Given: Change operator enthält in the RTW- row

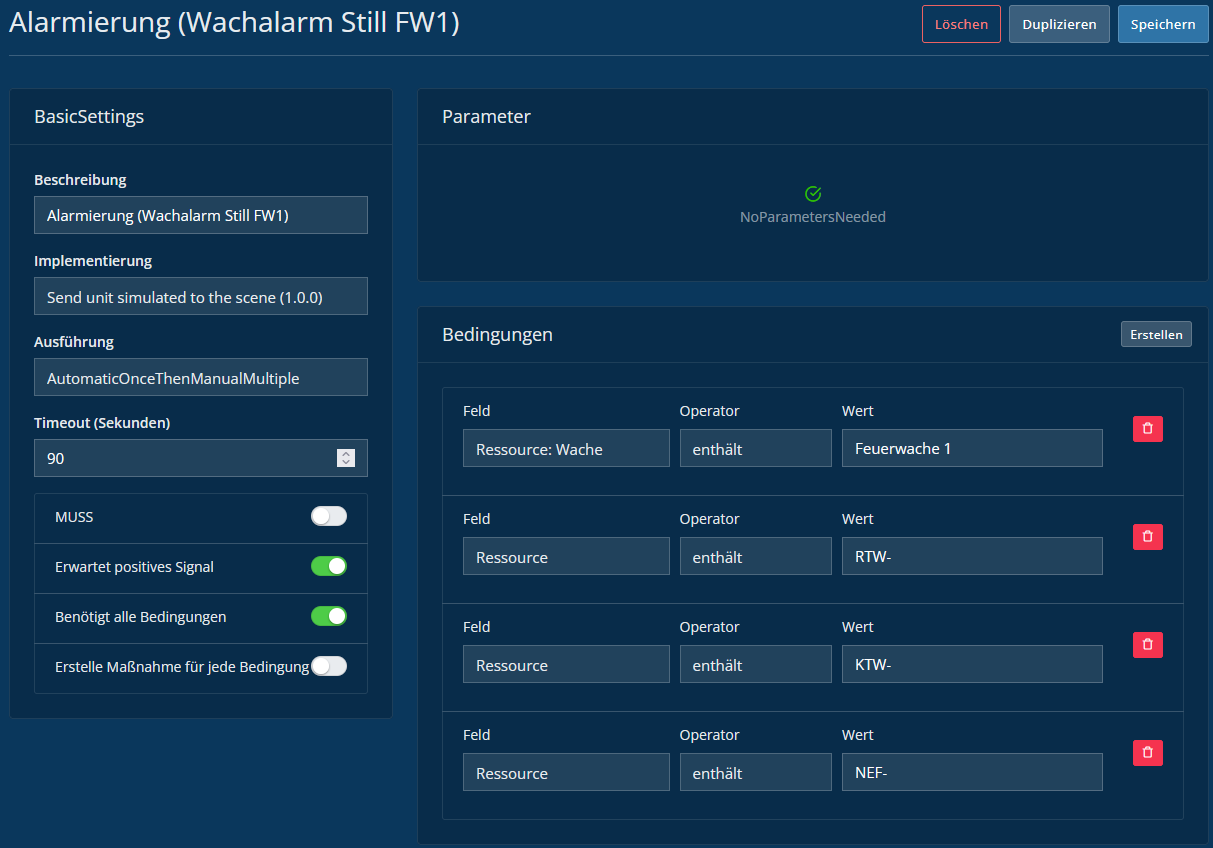Looking at the screenshot, I should click(755, 557).
